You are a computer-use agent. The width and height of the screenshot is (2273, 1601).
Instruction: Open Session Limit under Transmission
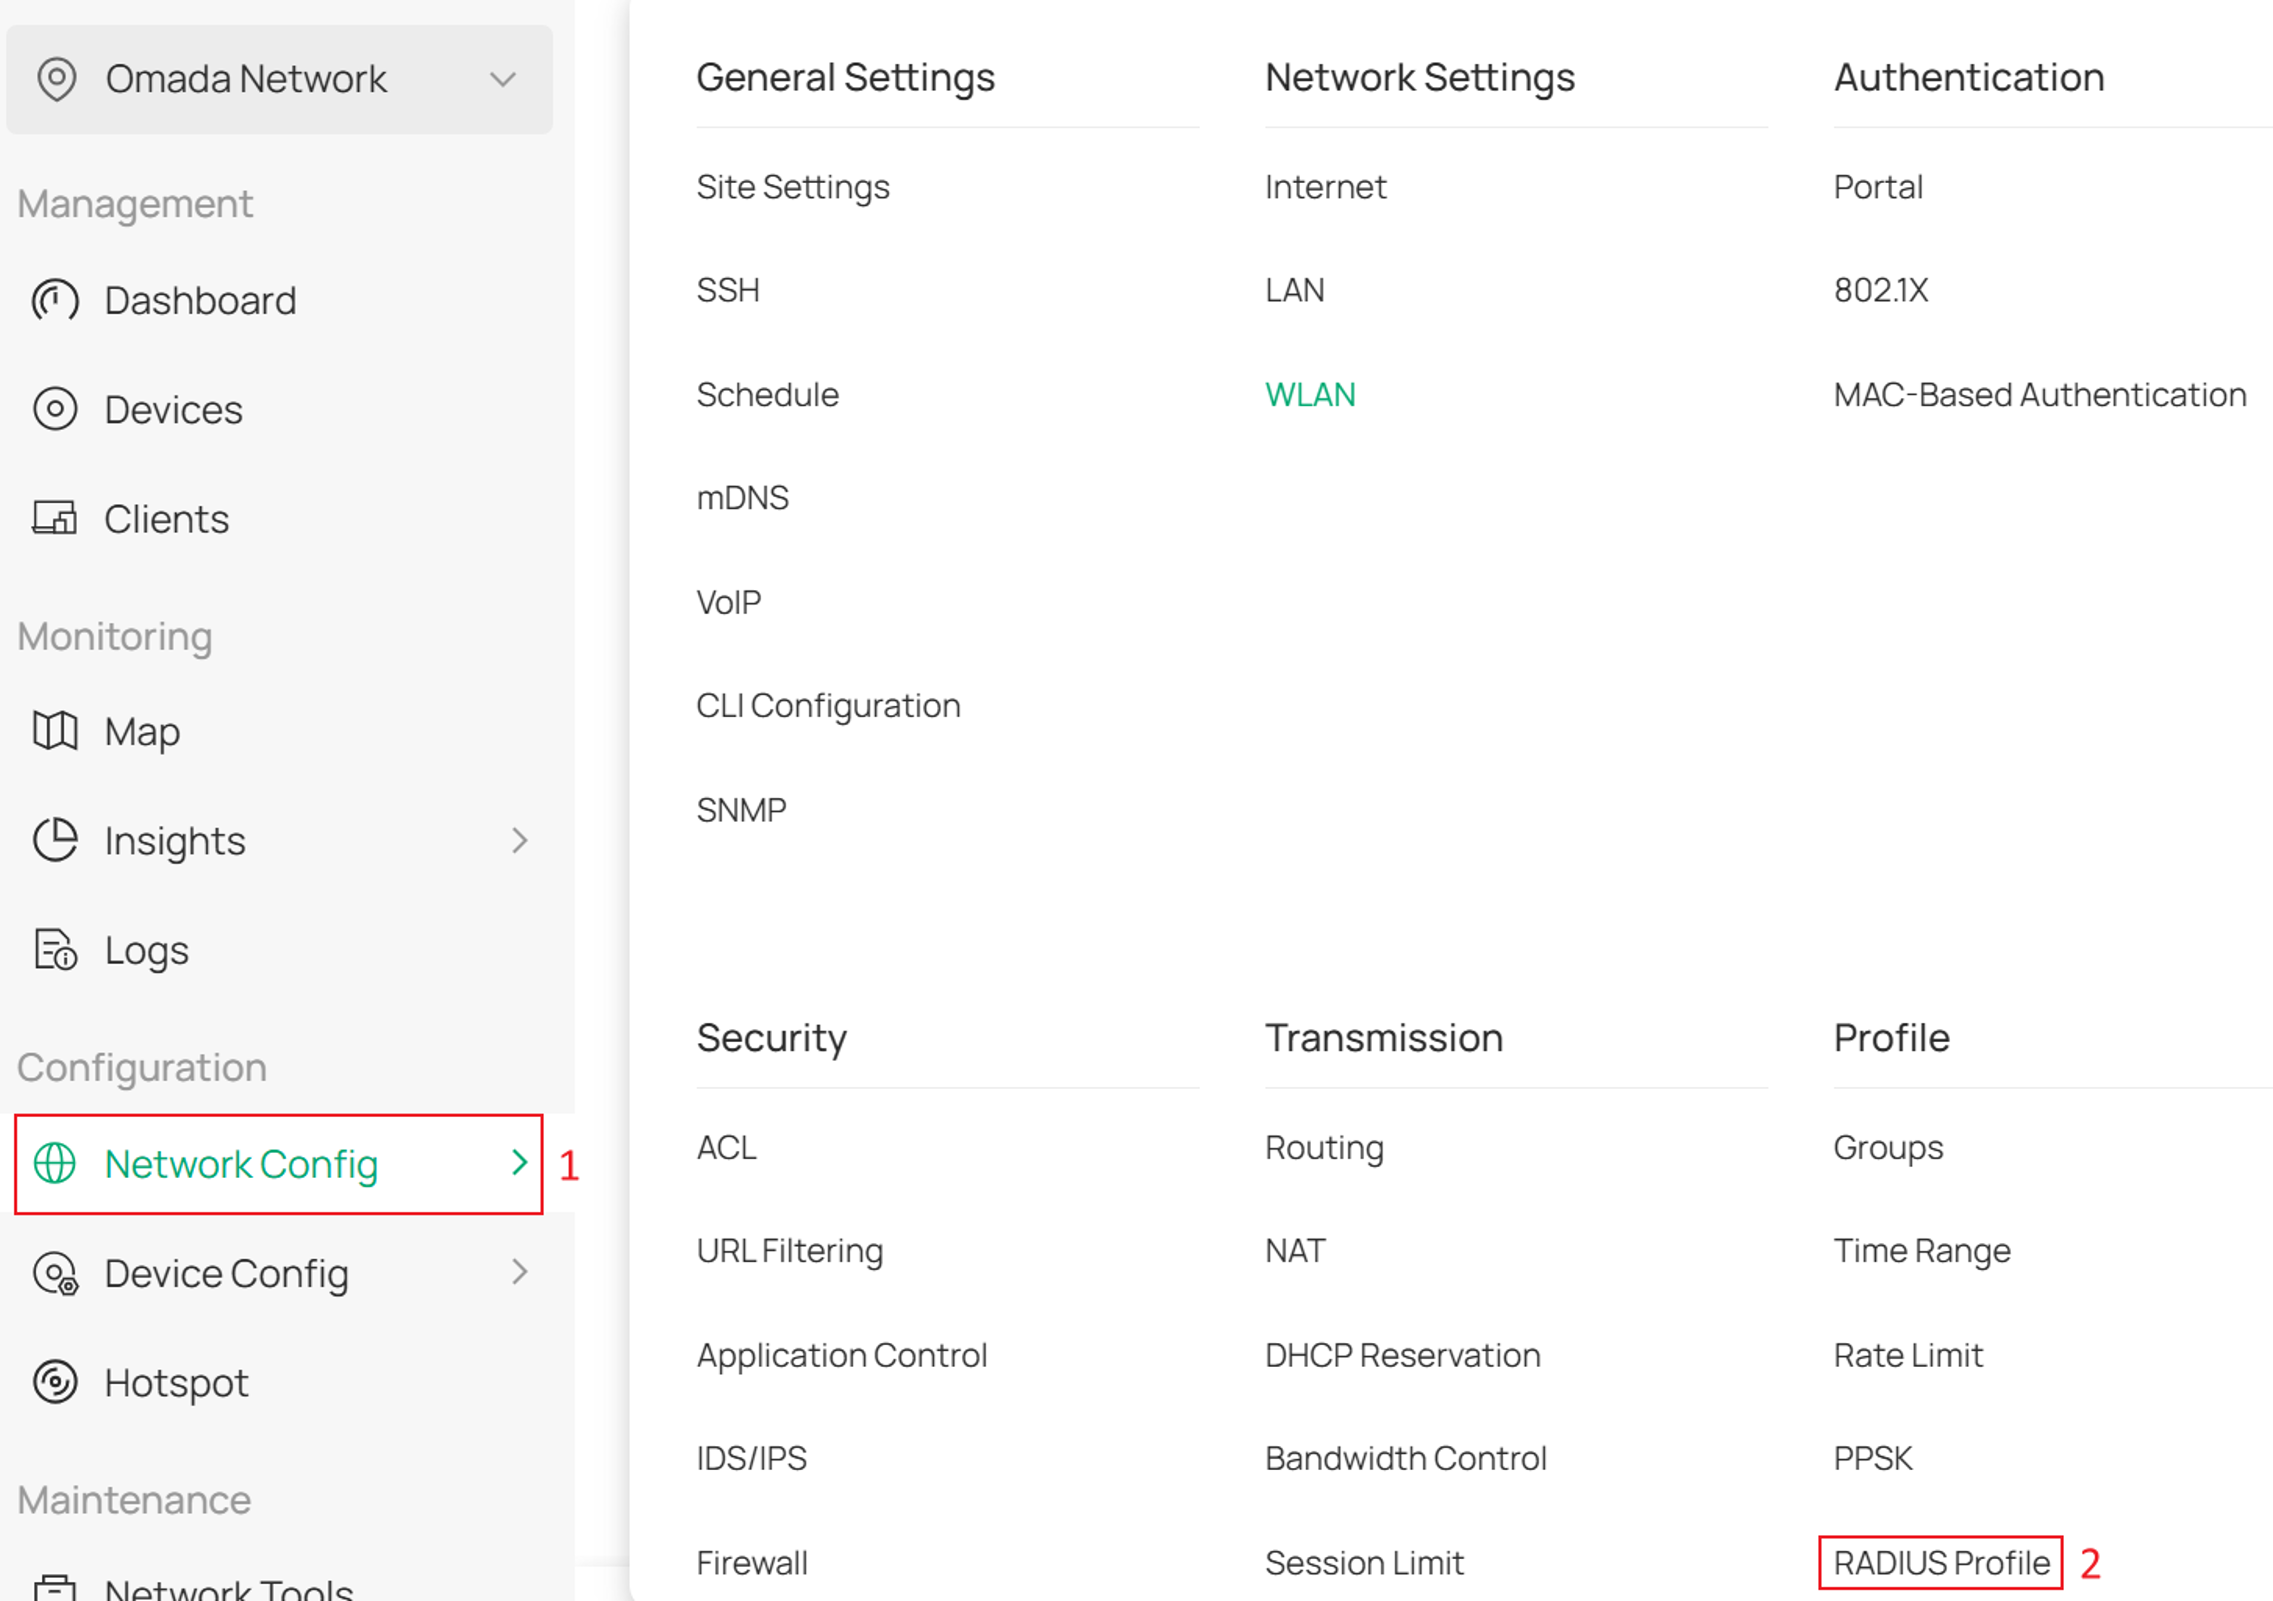(1363, 1562)
